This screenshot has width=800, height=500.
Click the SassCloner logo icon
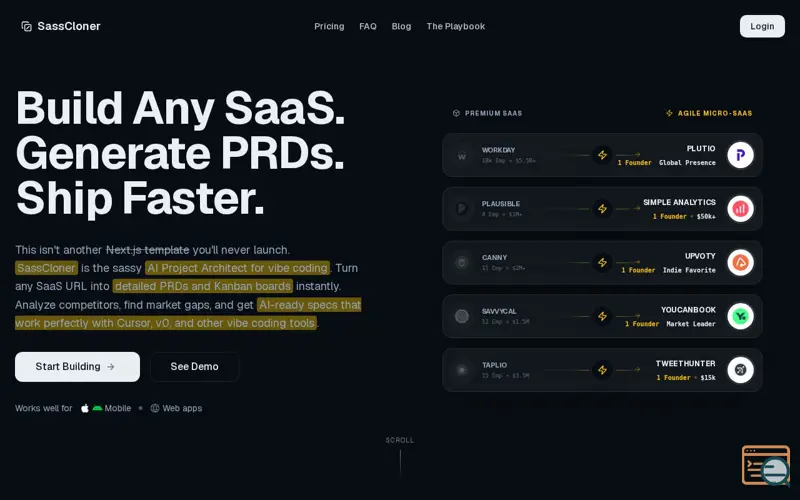27,26
